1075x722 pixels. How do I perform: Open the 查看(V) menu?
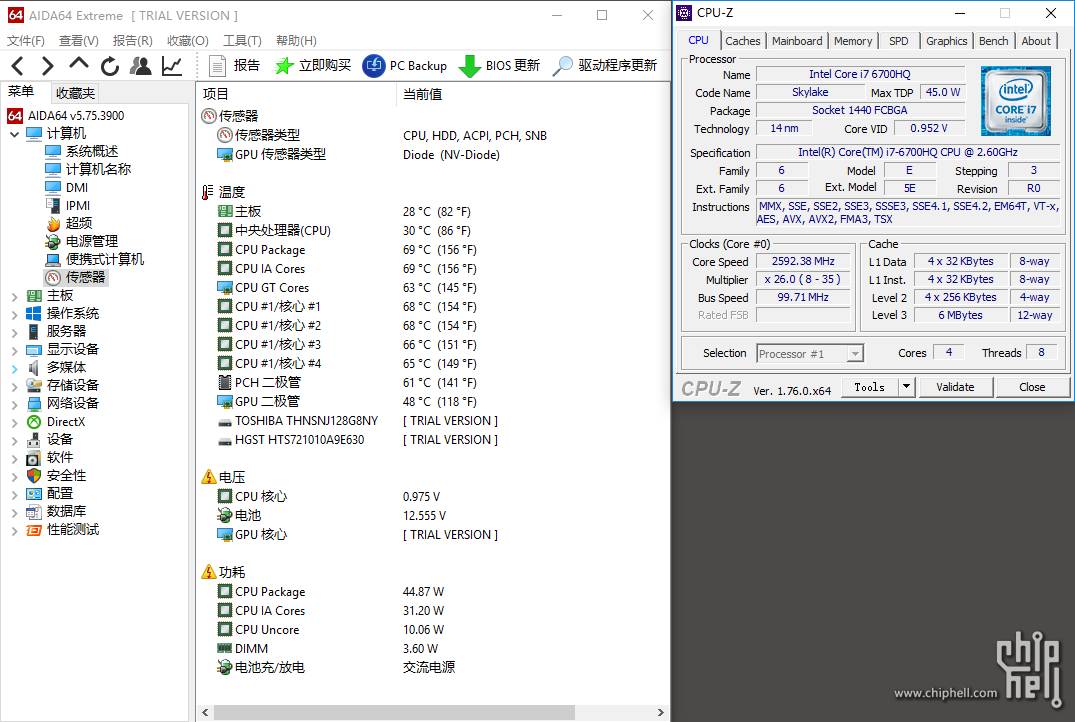(x=79, y=40)
